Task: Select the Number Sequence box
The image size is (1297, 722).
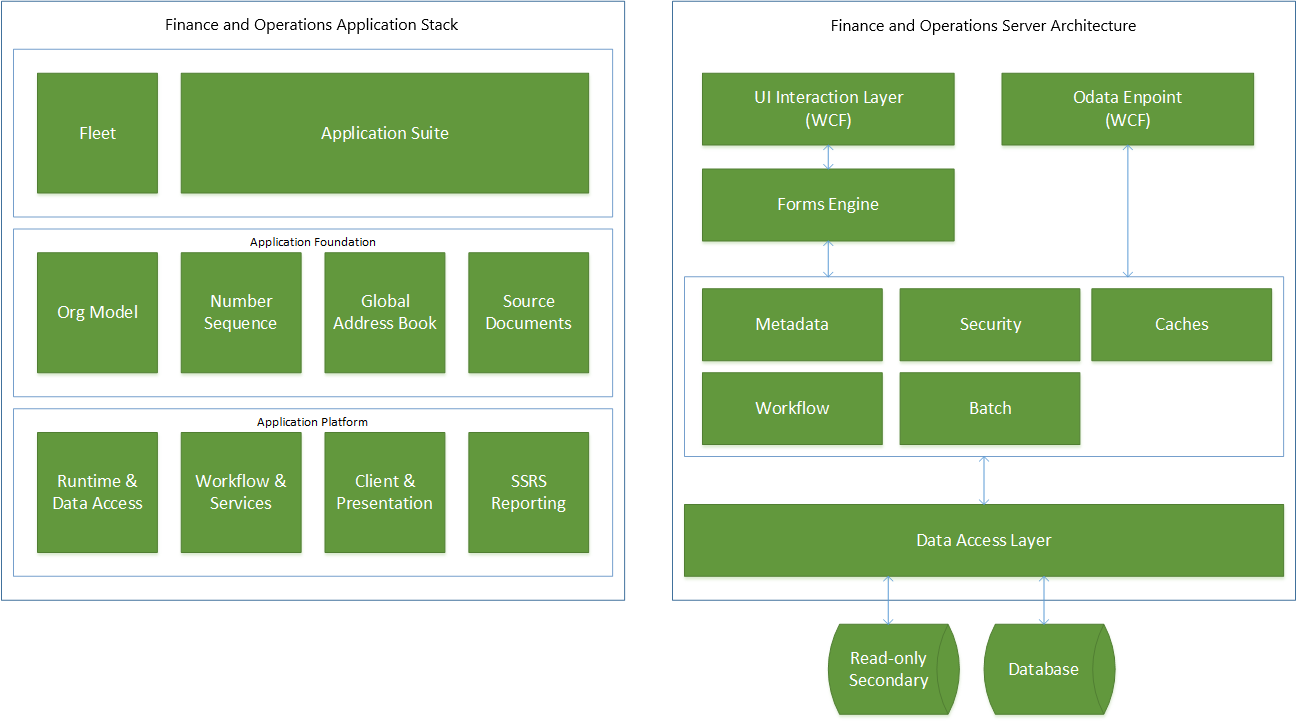Action: (x=241, y=312)
